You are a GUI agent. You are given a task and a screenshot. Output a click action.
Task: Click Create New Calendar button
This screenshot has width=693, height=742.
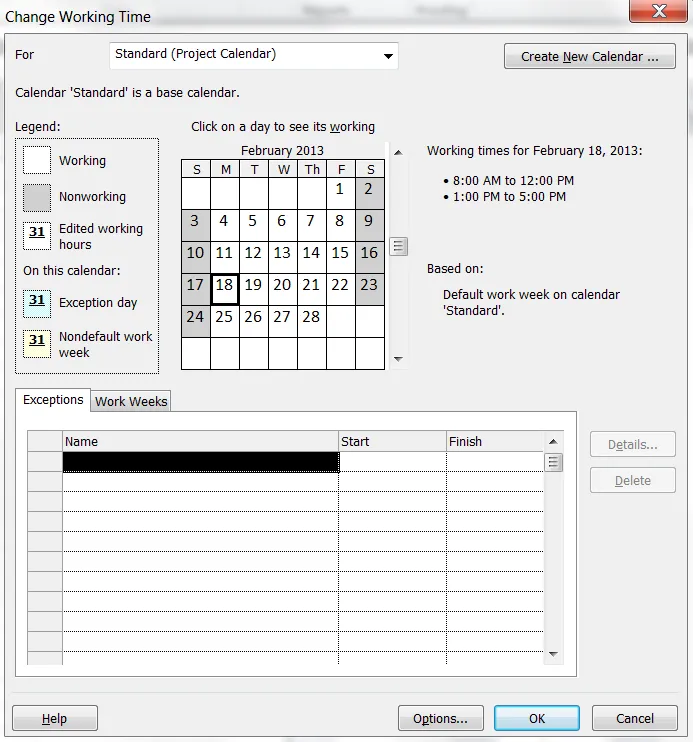point(589,56)
